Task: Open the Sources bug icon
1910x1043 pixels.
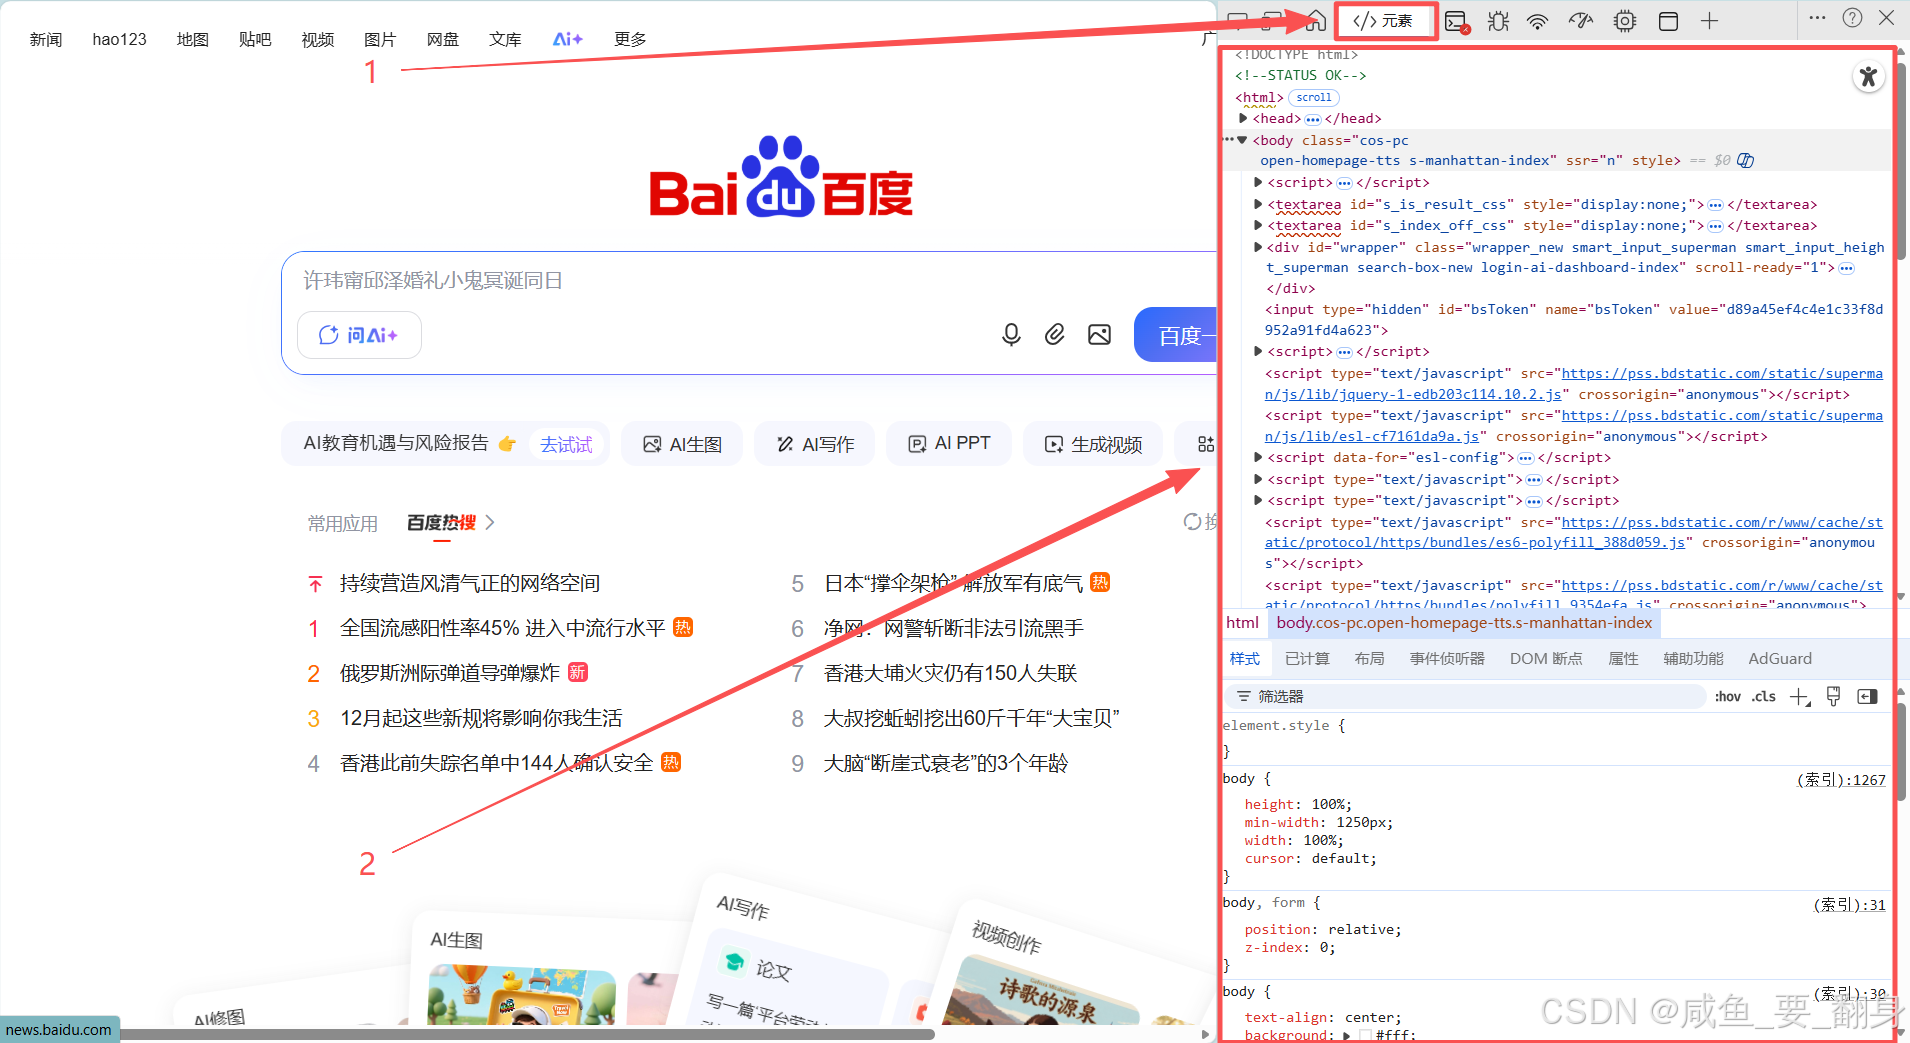Action: (x=1498, y=21)
